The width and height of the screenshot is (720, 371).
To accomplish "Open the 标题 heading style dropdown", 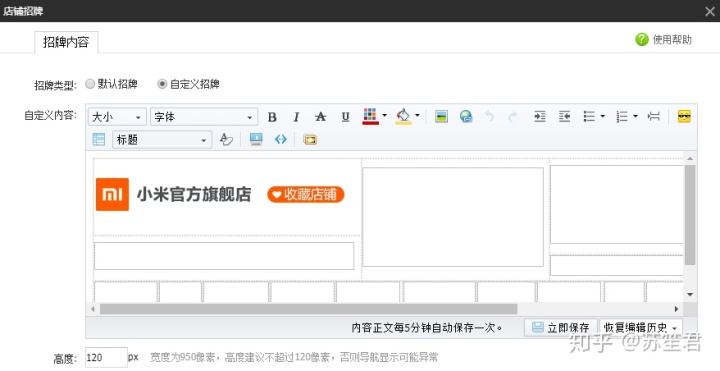I will 162,140.
